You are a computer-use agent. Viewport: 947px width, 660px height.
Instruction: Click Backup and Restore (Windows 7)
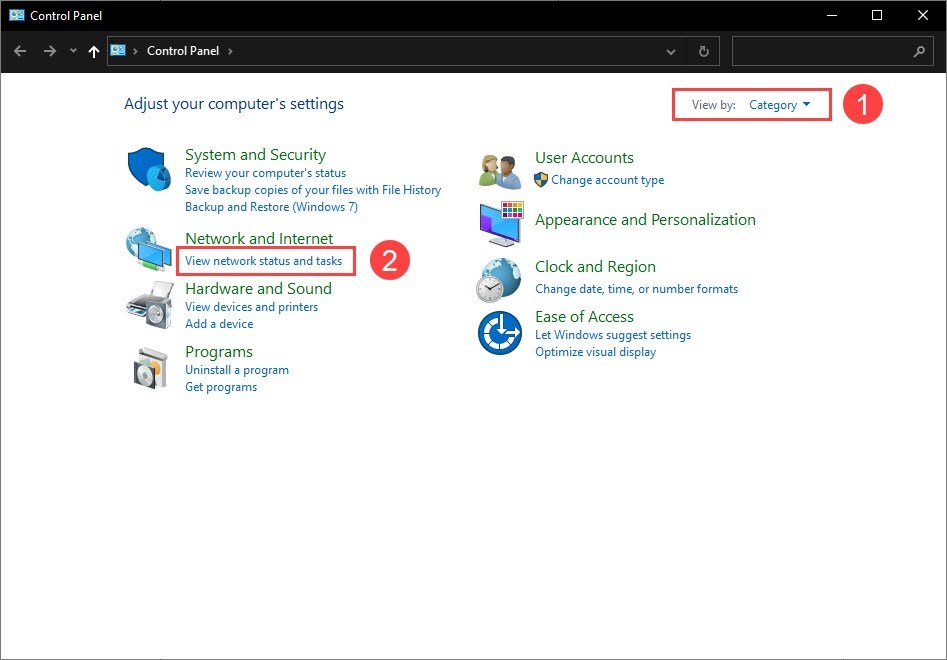click(271, 207)
